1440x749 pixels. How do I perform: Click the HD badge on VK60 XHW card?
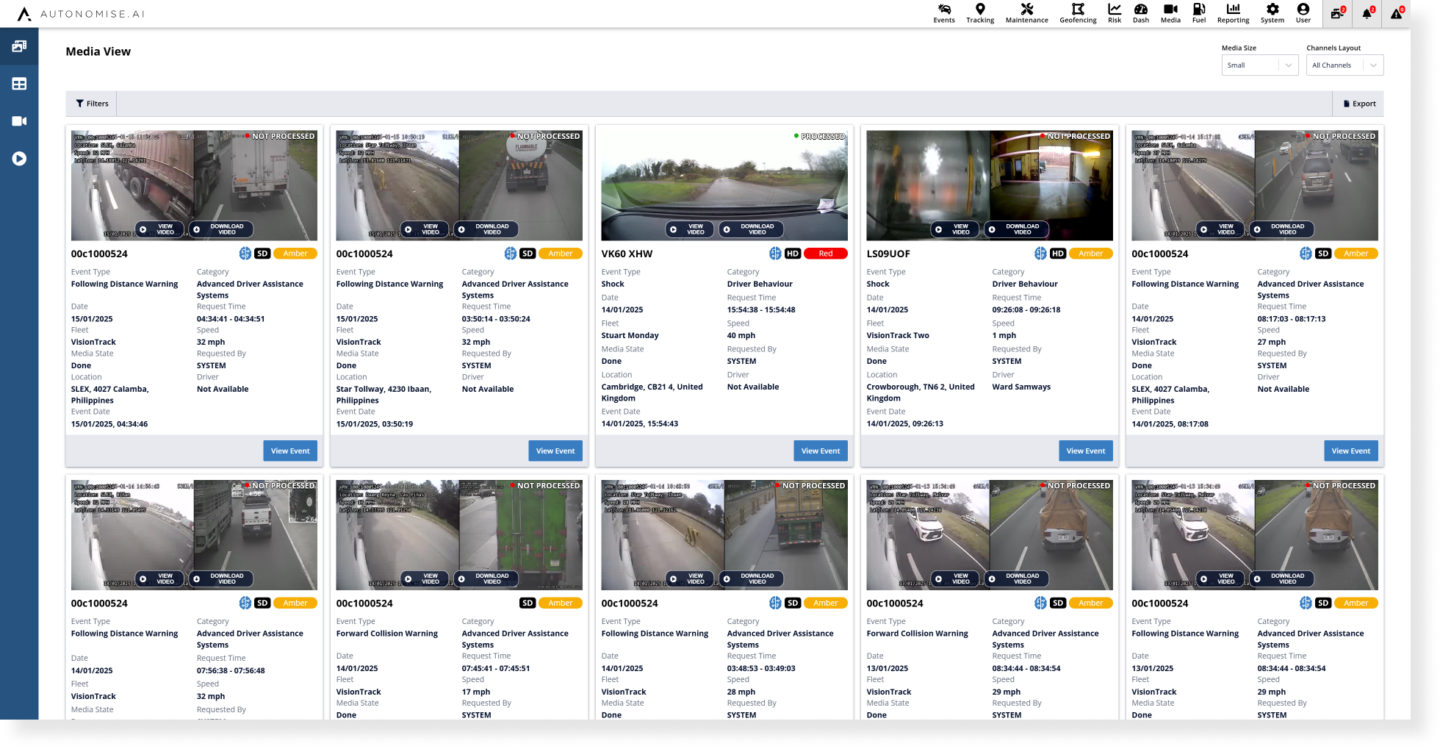click(x=792, y=254)
